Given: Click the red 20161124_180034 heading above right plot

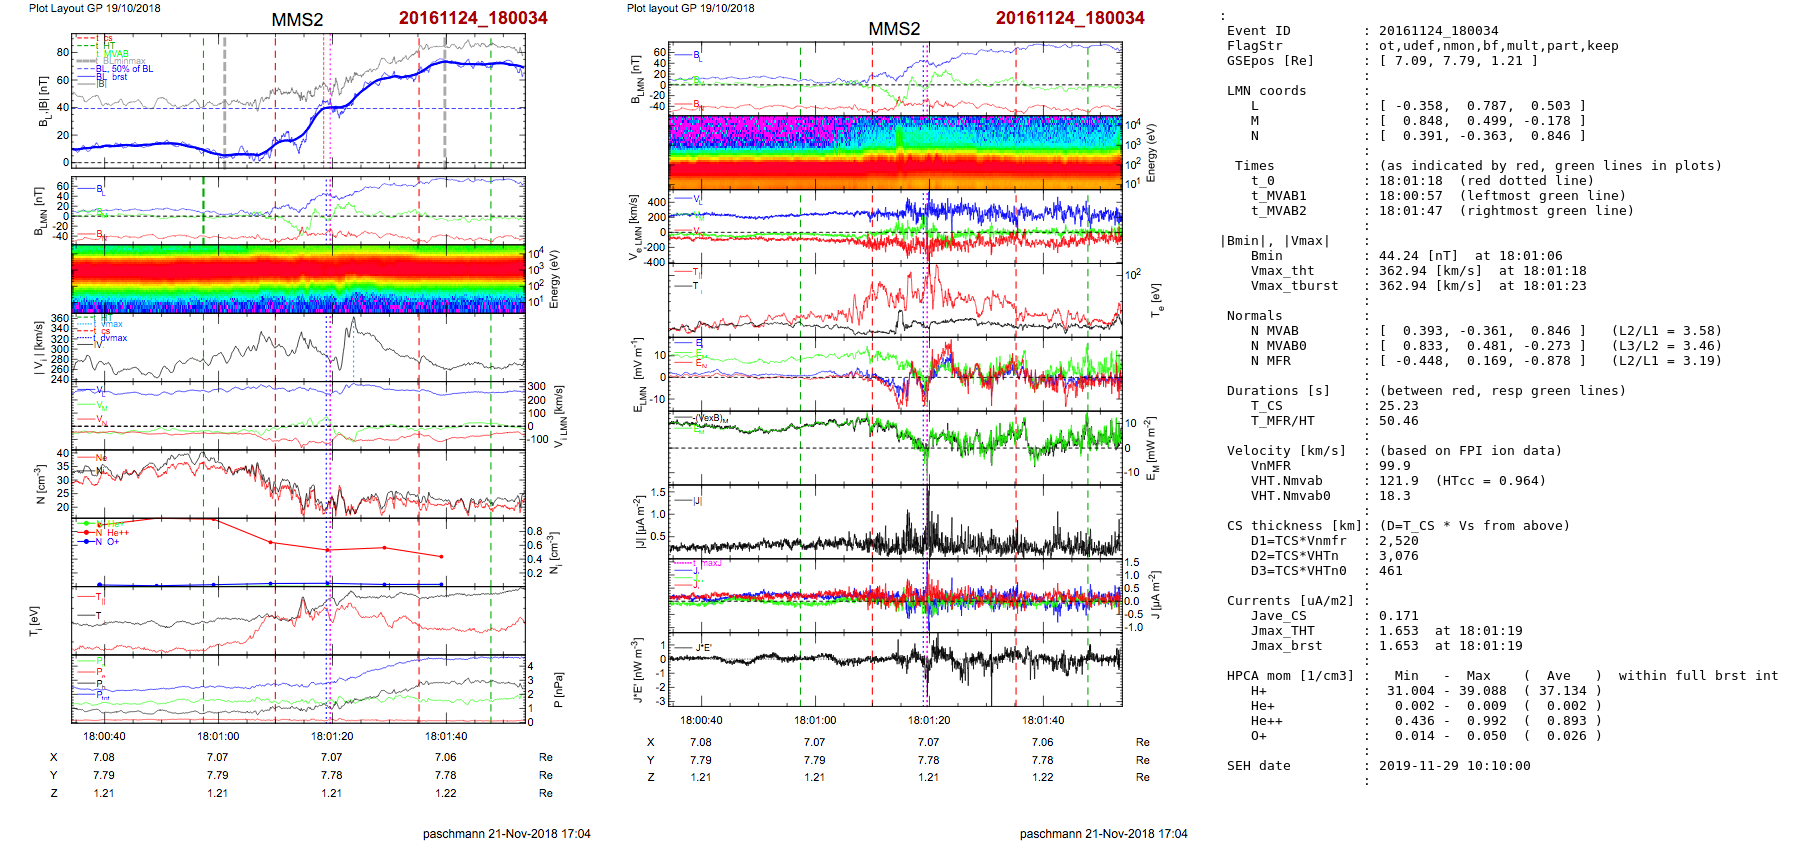Looking at the screenshot, I should point(1069,18).
